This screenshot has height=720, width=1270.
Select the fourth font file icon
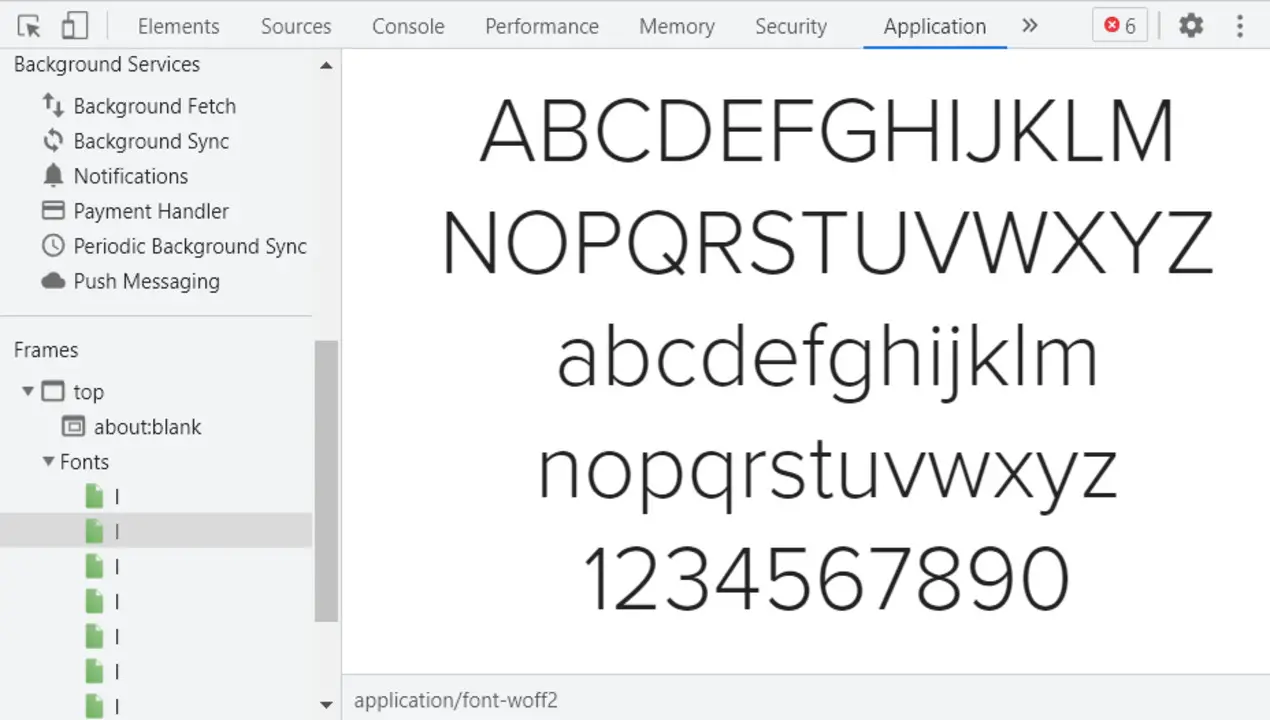click(94, 601)
